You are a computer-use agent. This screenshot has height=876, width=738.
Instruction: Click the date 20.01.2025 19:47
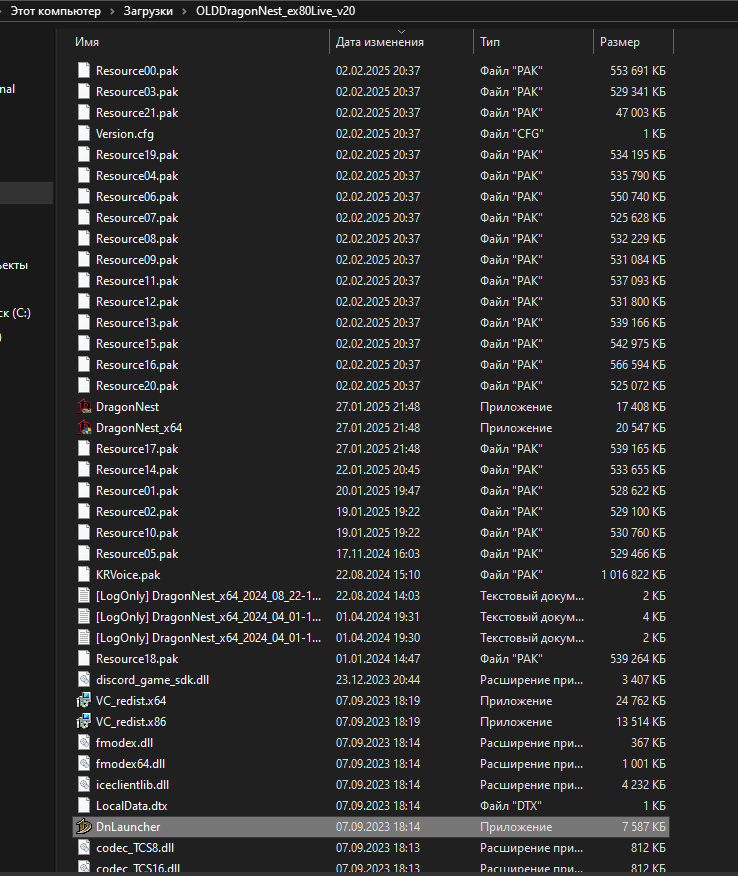point(378,491)
